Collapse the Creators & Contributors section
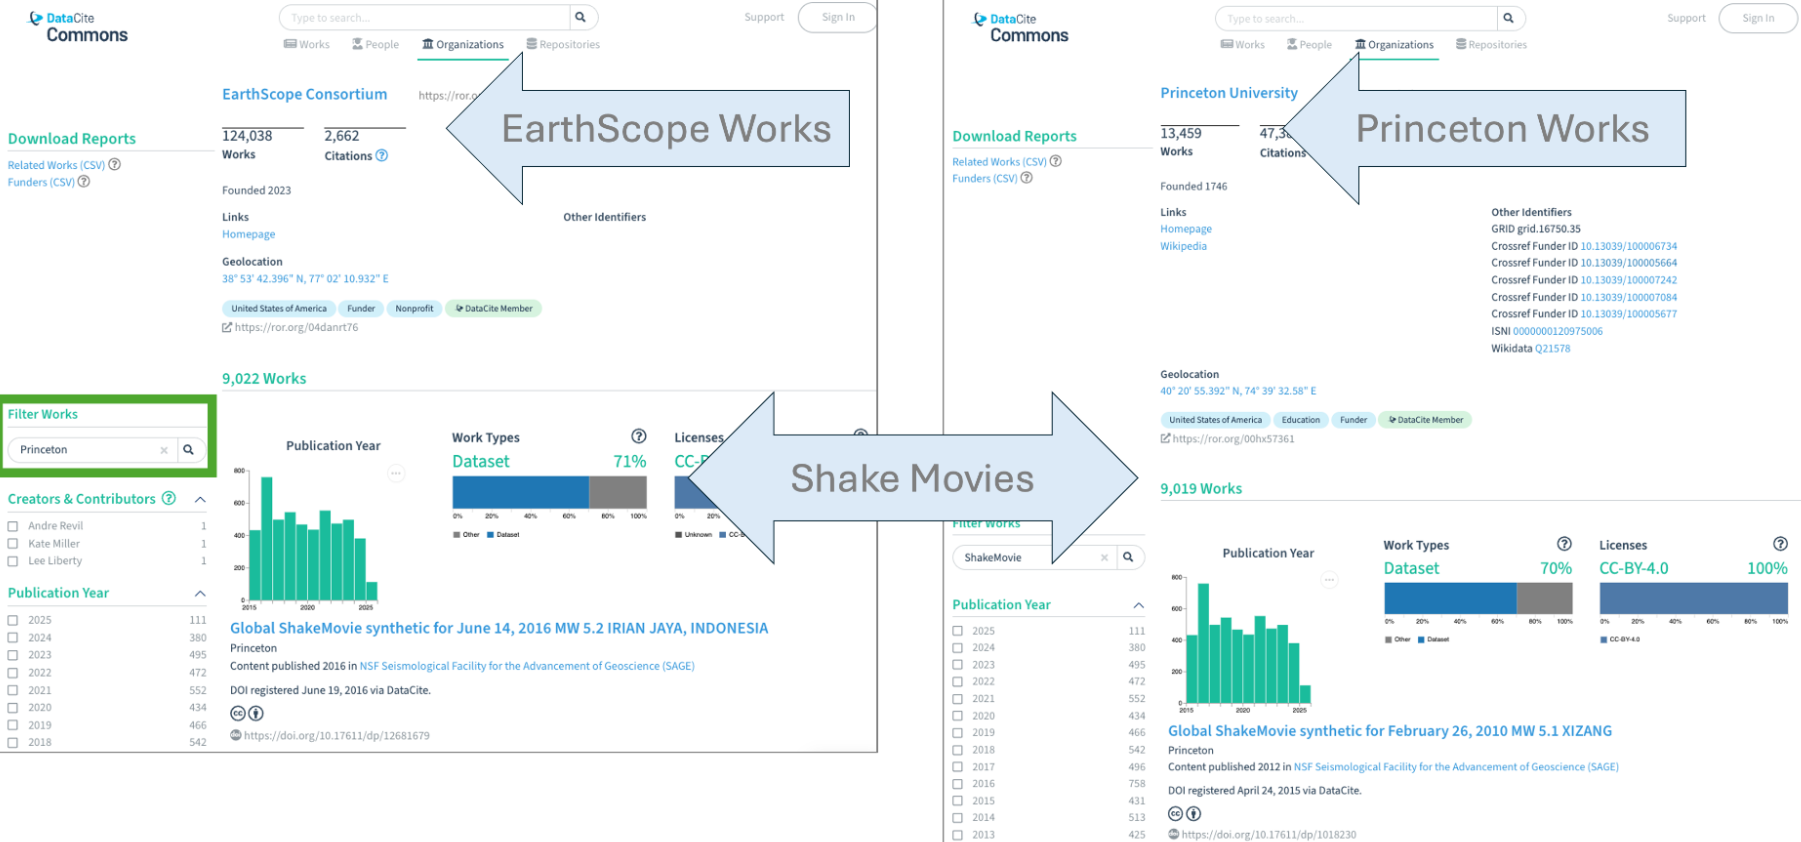Viewport: 1801px width, 842px height. (200, 499)
